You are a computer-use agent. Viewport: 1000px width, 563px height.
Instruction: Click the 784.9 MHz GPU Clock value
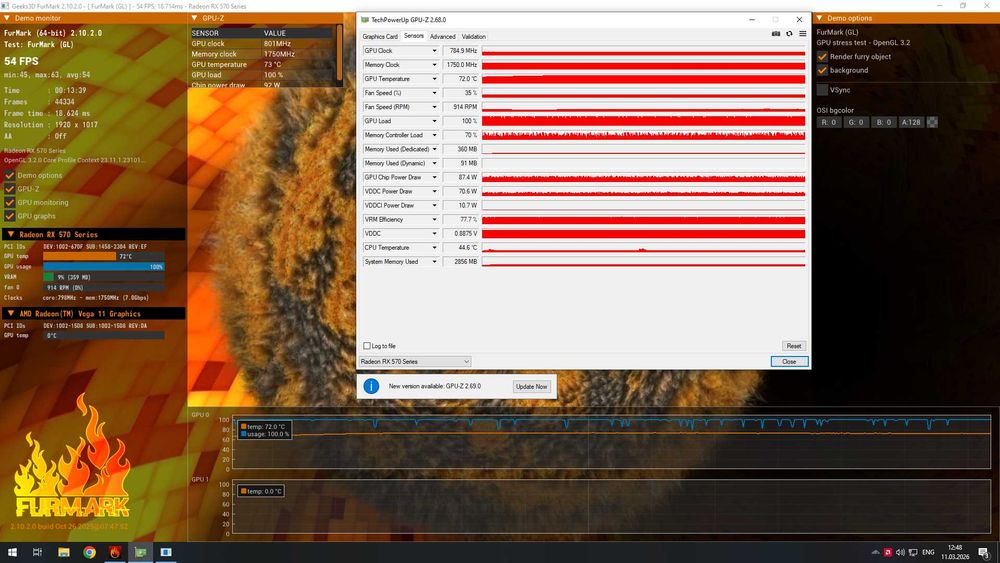coord(460,50)
